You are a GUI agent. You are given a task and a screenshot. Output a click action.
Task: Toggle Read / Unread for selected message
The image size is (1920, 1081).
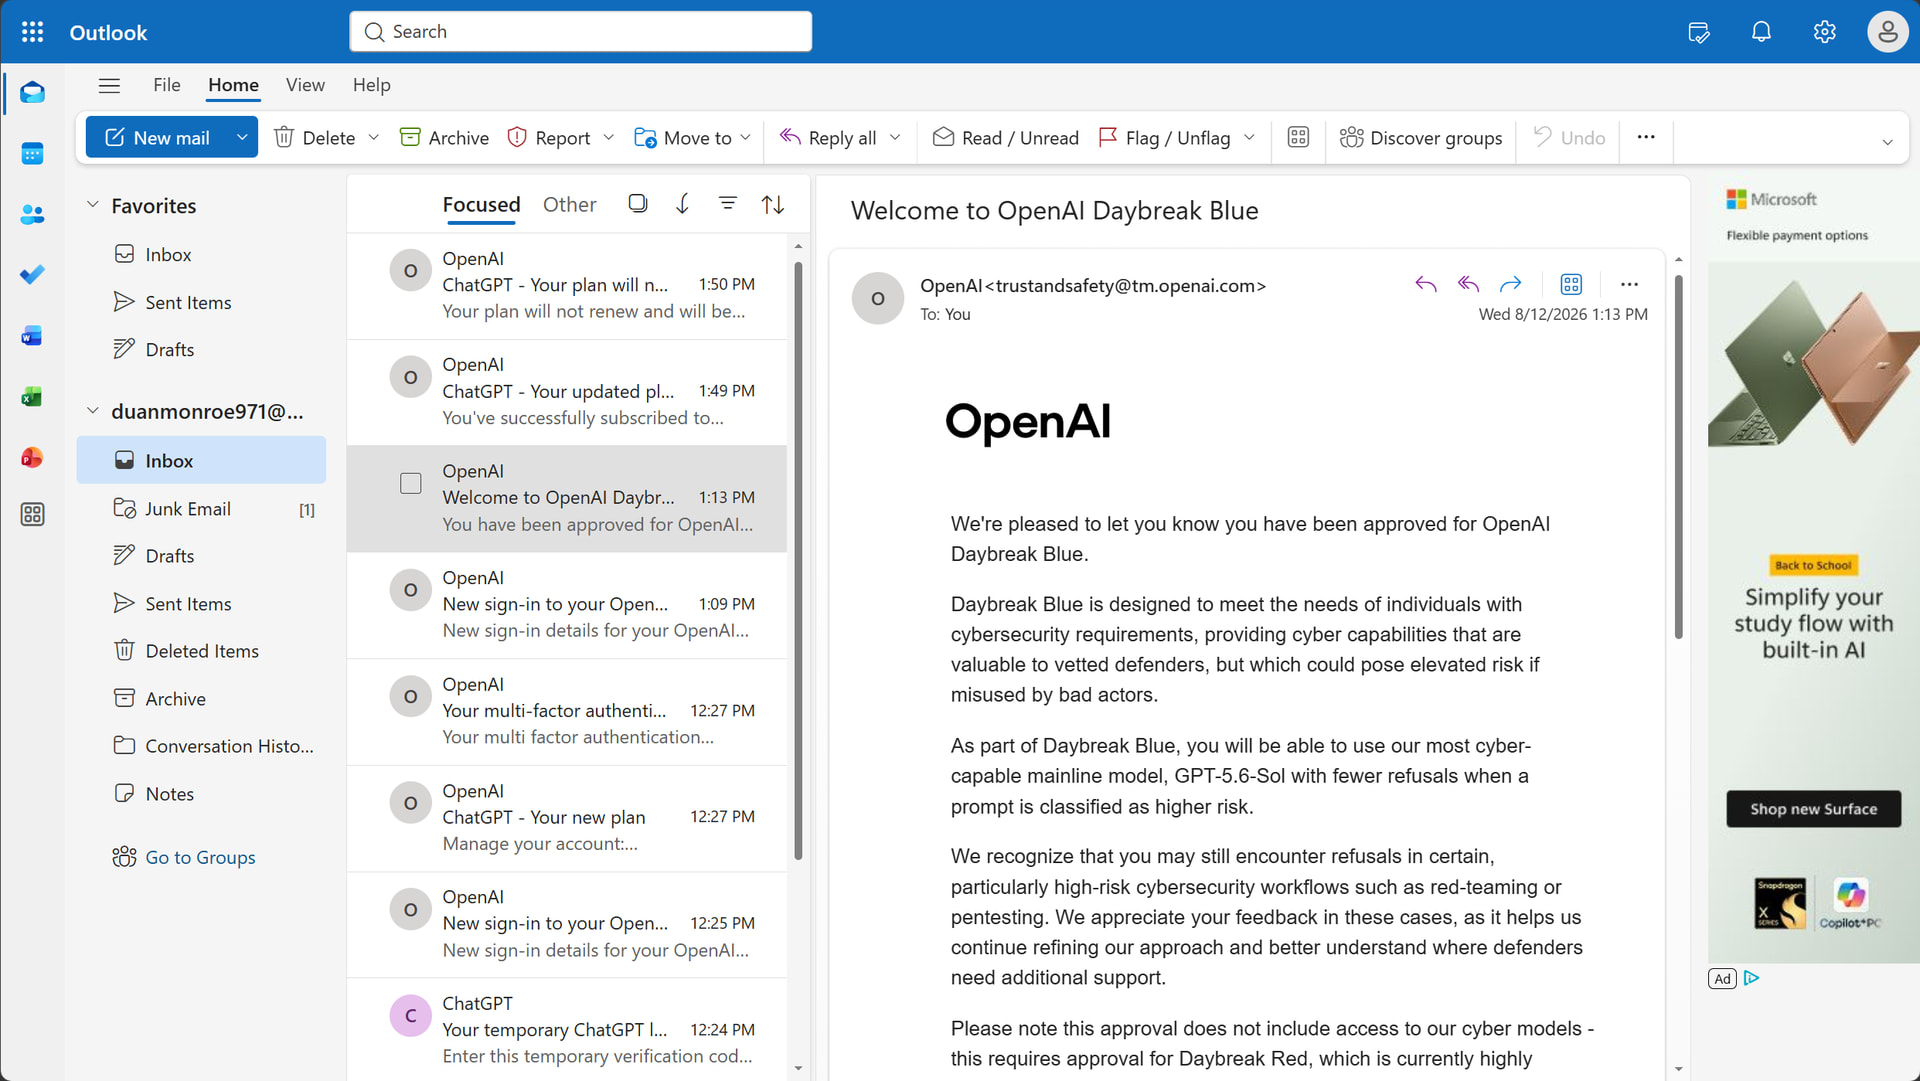click(1005, 138)
